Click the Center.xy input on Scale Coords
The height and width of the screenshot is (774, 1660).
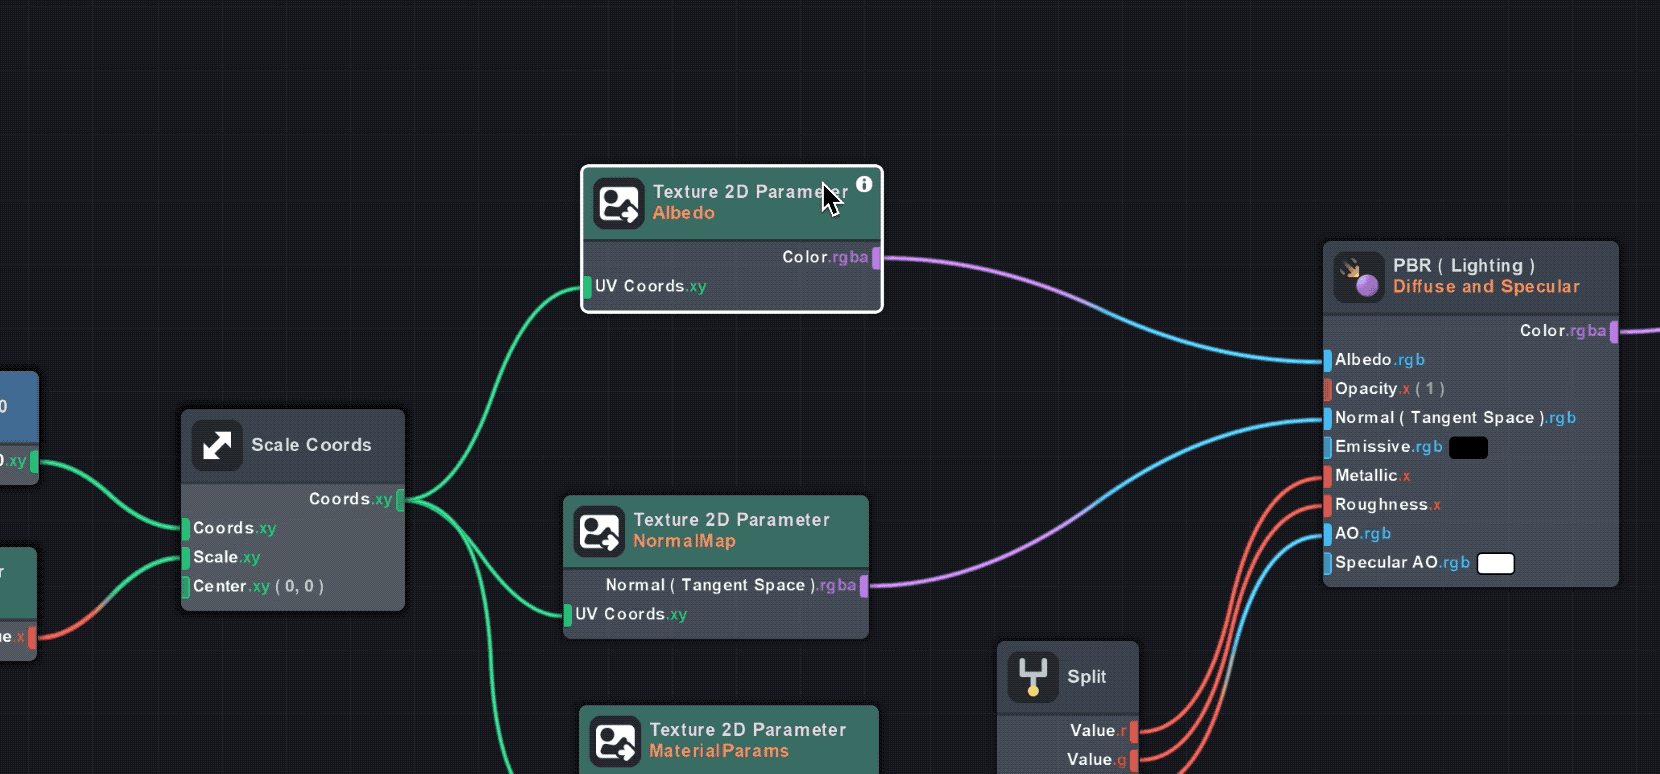tap(186, 587)
